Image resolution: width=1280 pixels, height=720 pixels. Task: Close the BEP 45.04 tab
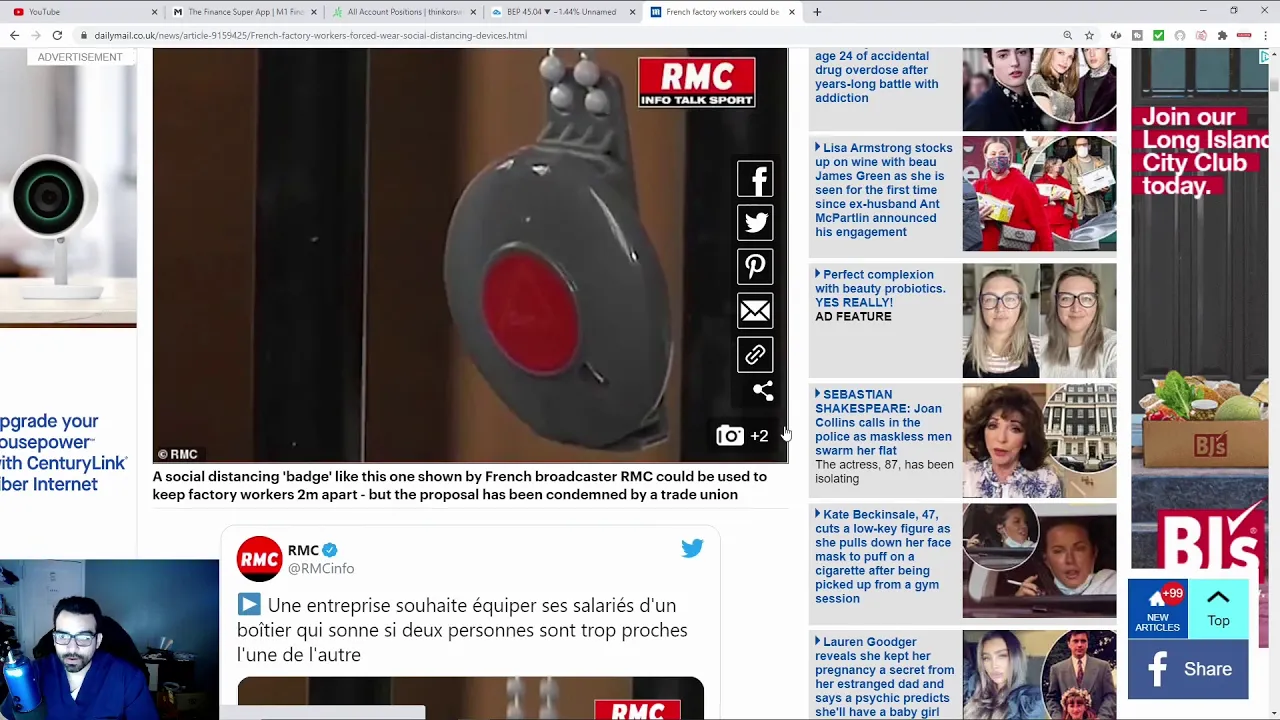tap(632, 12)
